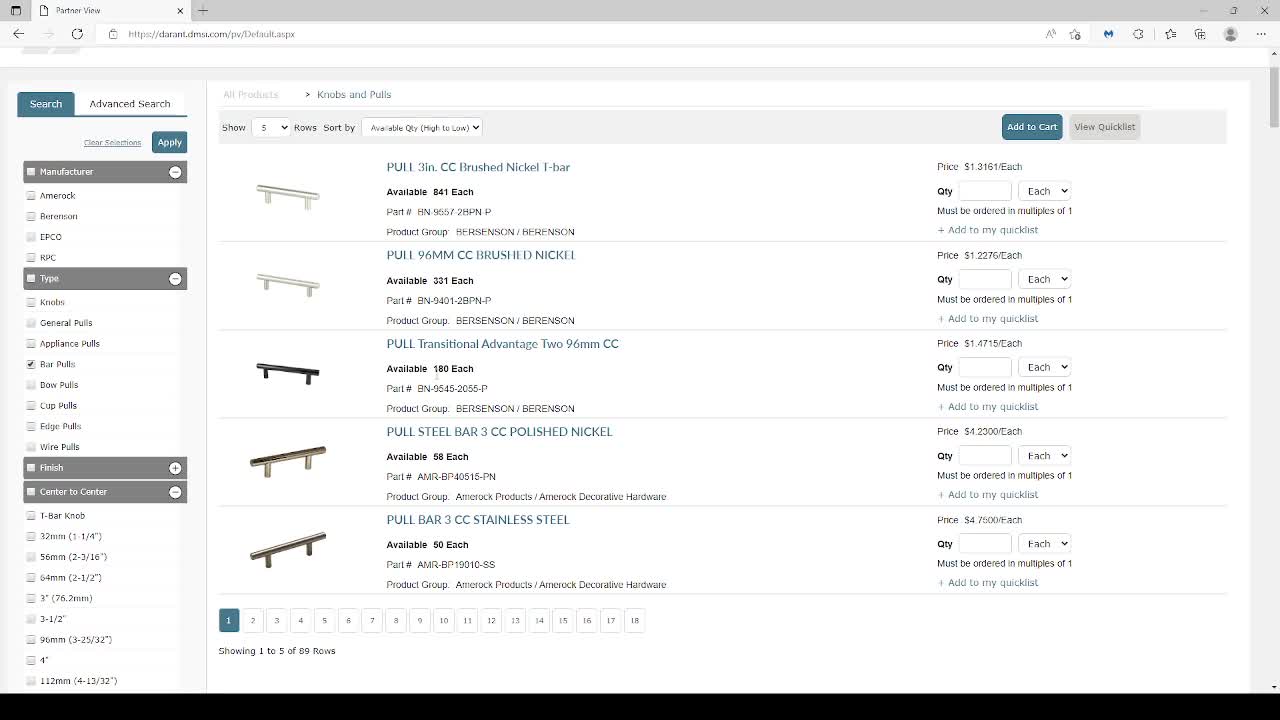The height and width of the screenshot is (720, 1280).
Task: Open the Show rows count dropdown
Action: [x=270, y=127]
